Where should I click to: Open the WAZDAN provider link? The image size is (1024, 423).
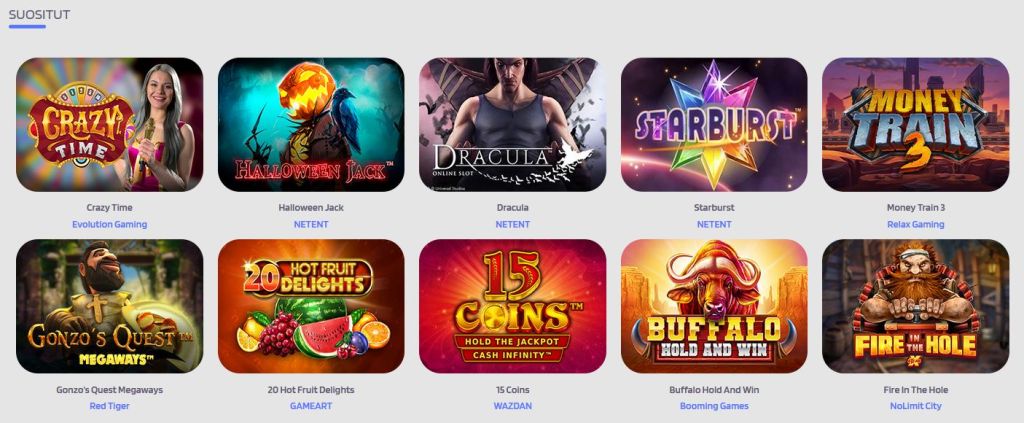pyautogui.click(x=513, y=406)
